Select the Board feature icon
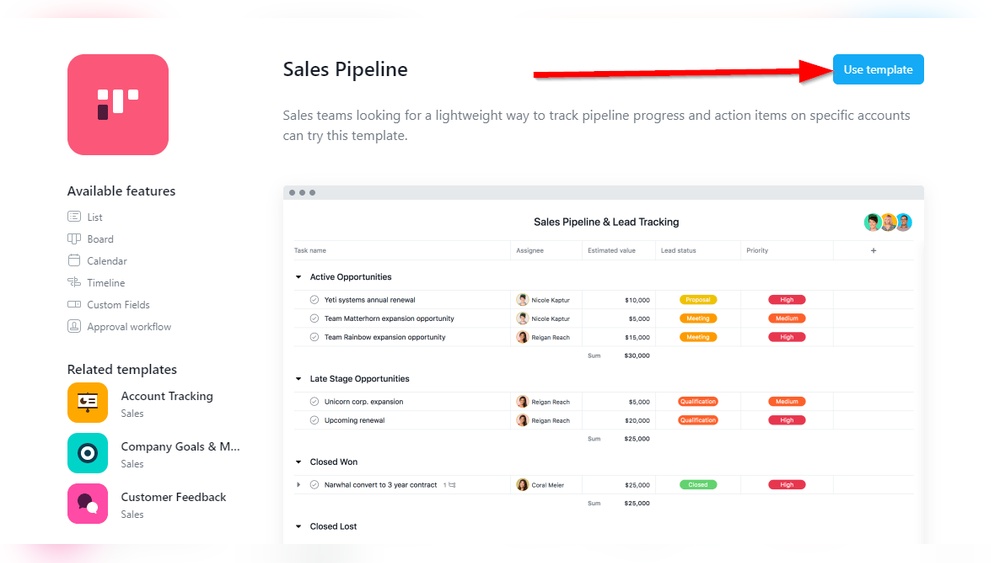The width and height of the screenshot is (1000, 563). click(74, 238)
